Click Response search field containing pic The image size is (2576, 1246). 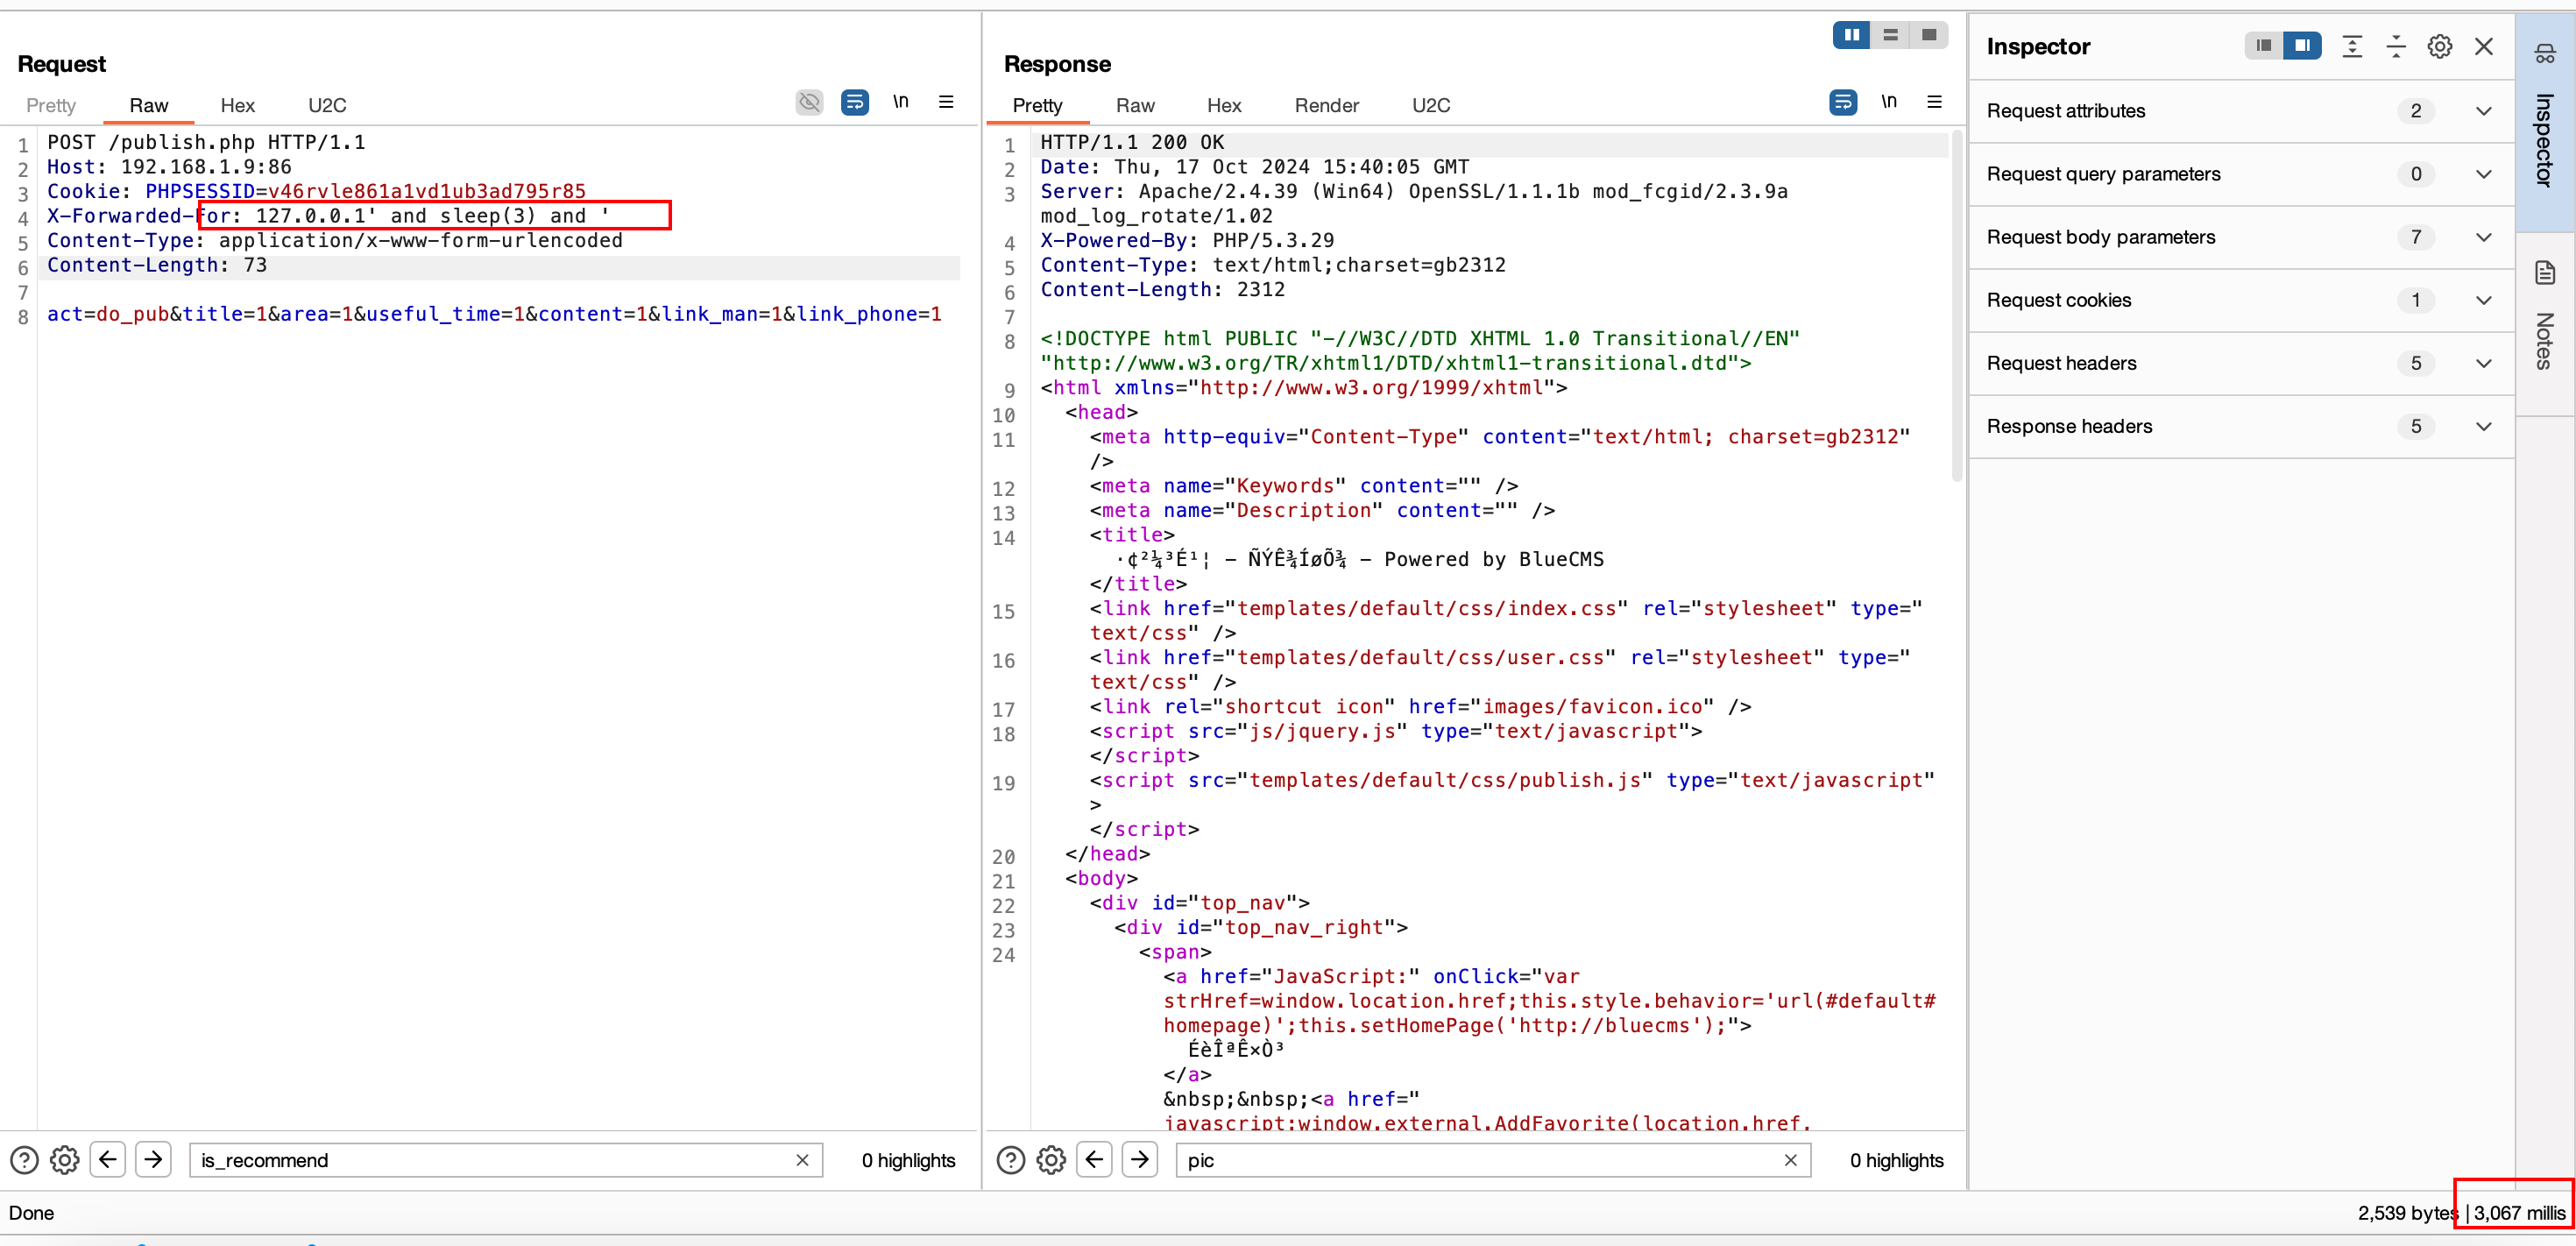(x=1493, y=1160)
